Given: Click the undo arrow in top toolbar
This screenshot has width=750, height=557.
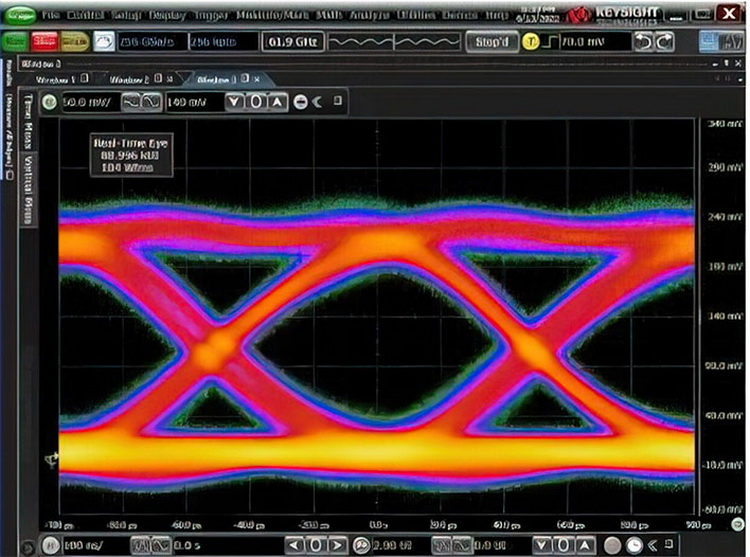Looking at the screenshot, I should (x=645, y=42).
